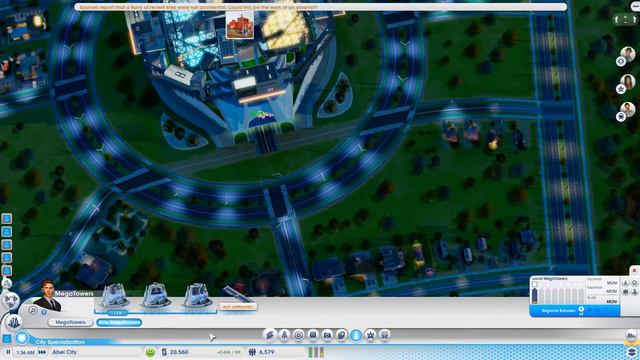Screen dimensions: 640x360
Task: Click the region map icon on left curve
Action: click(10, 301)
